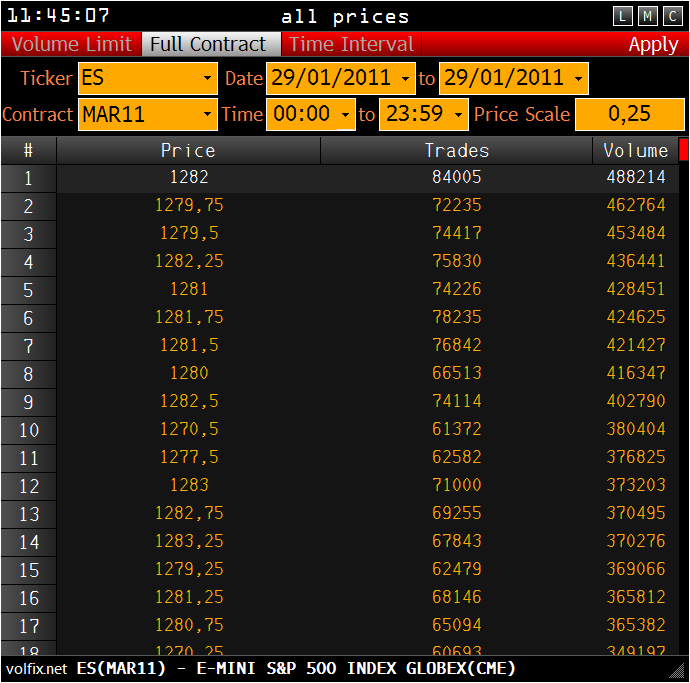Open the Ticker ES dropdown

coord(148,79)
